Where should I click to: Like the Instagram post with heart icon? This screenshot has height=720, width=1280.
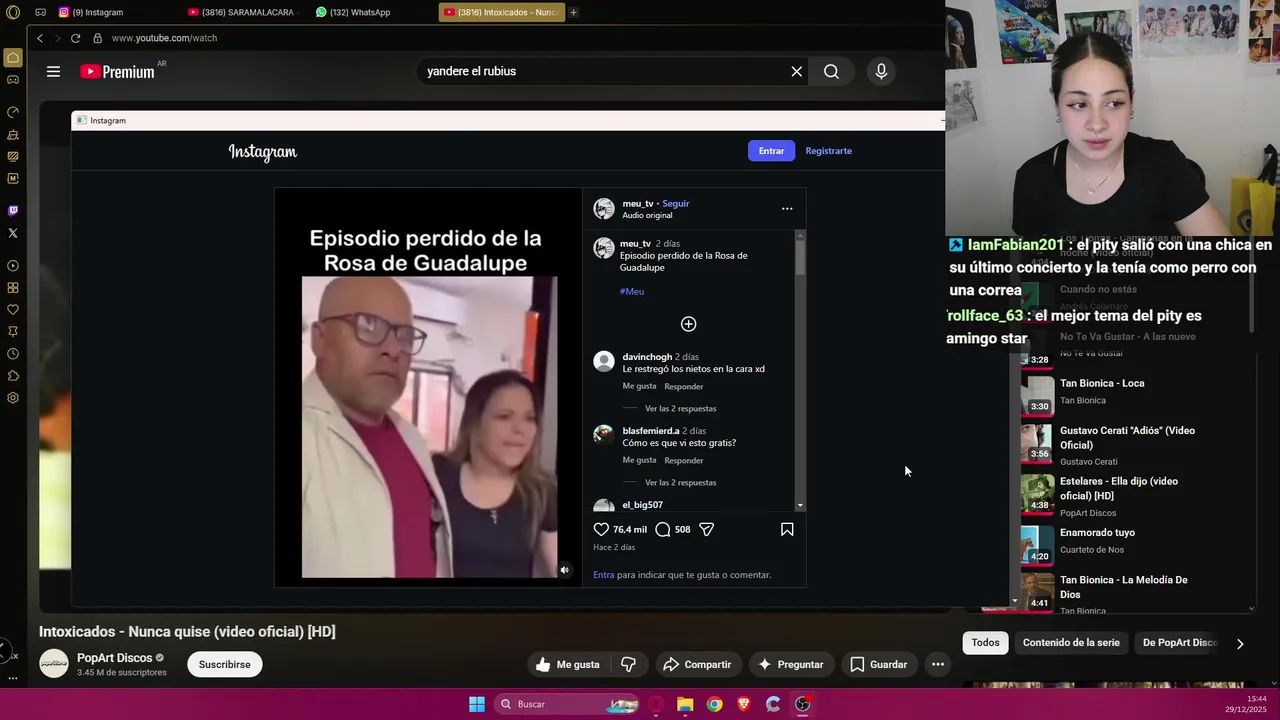point(601,529)
